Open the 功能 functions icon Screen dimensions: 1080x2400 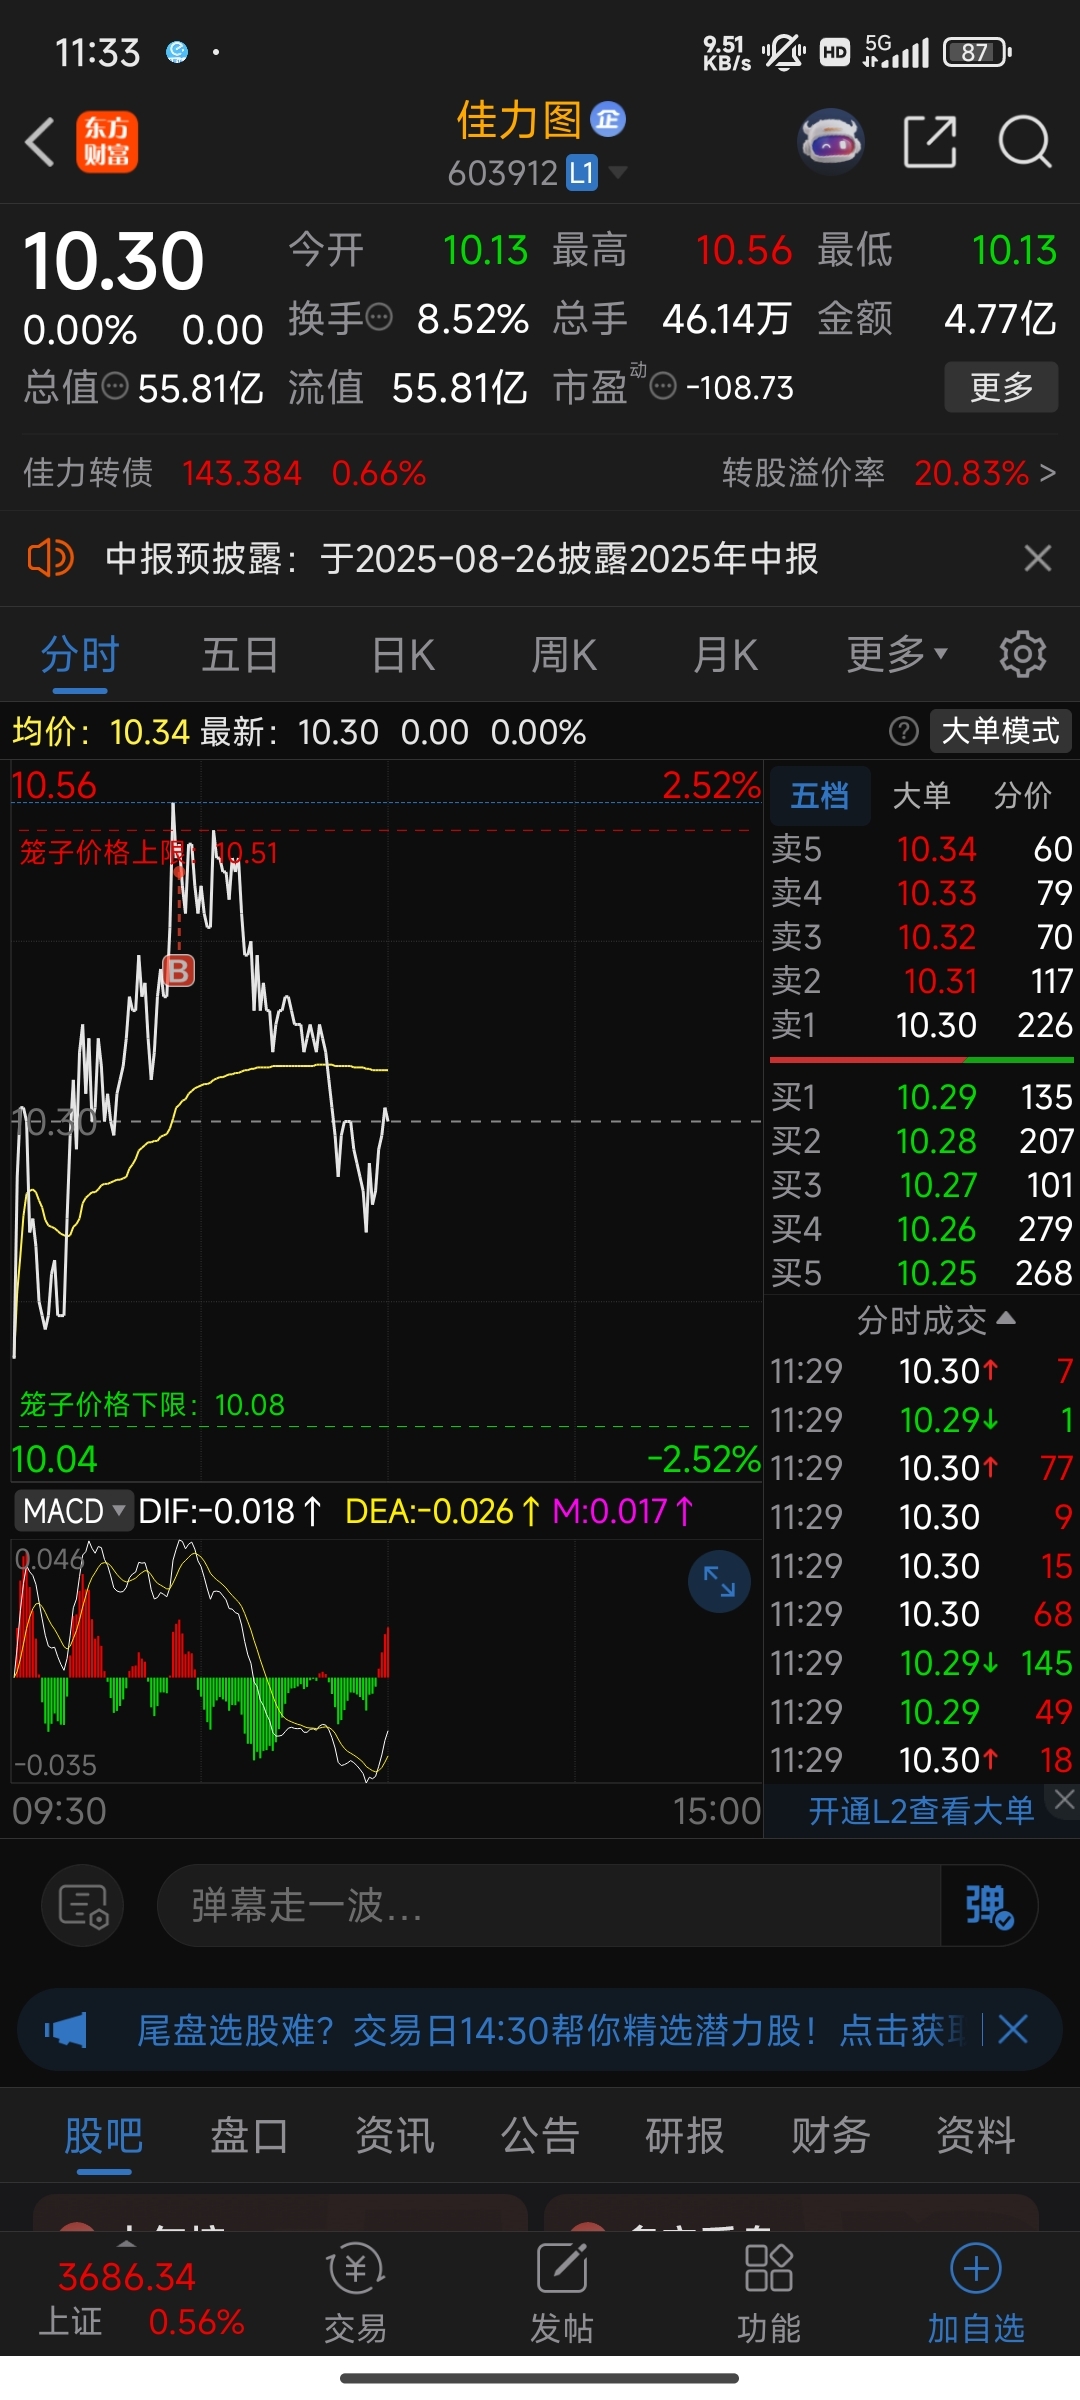[x=769, y=2294]
